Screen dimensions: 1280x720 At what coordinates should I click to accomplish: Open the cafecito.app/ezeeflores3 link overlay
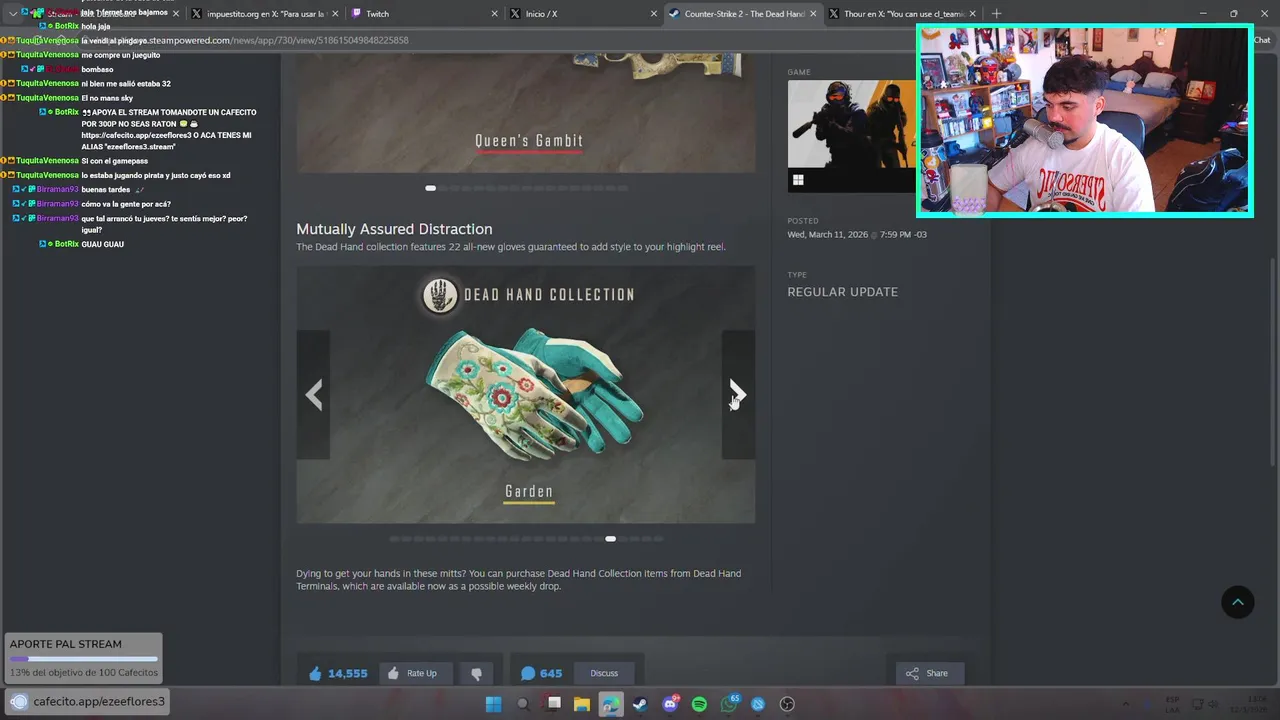pos(88,701)
